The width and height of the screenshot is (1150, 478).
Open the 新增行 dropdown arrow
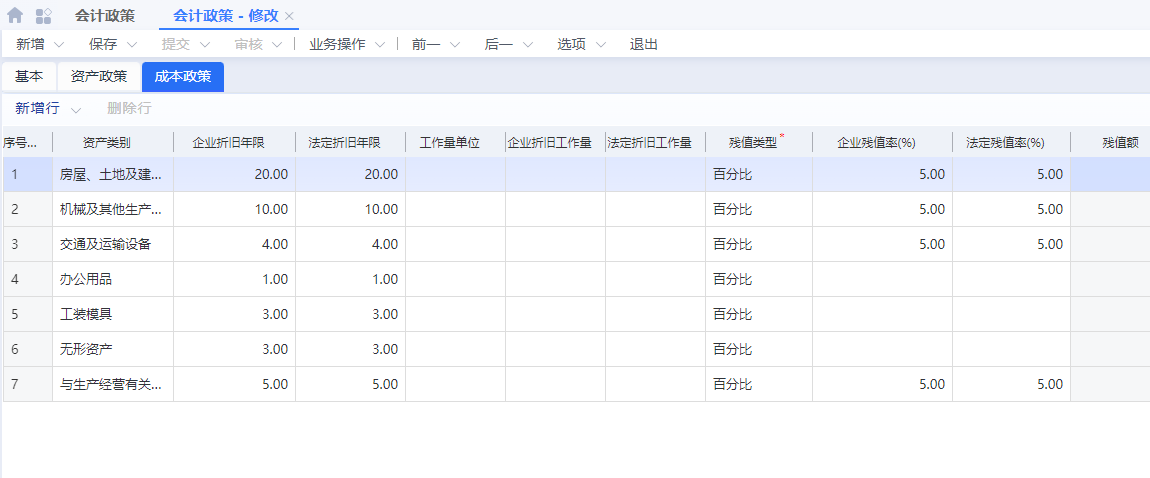[76, 109]
